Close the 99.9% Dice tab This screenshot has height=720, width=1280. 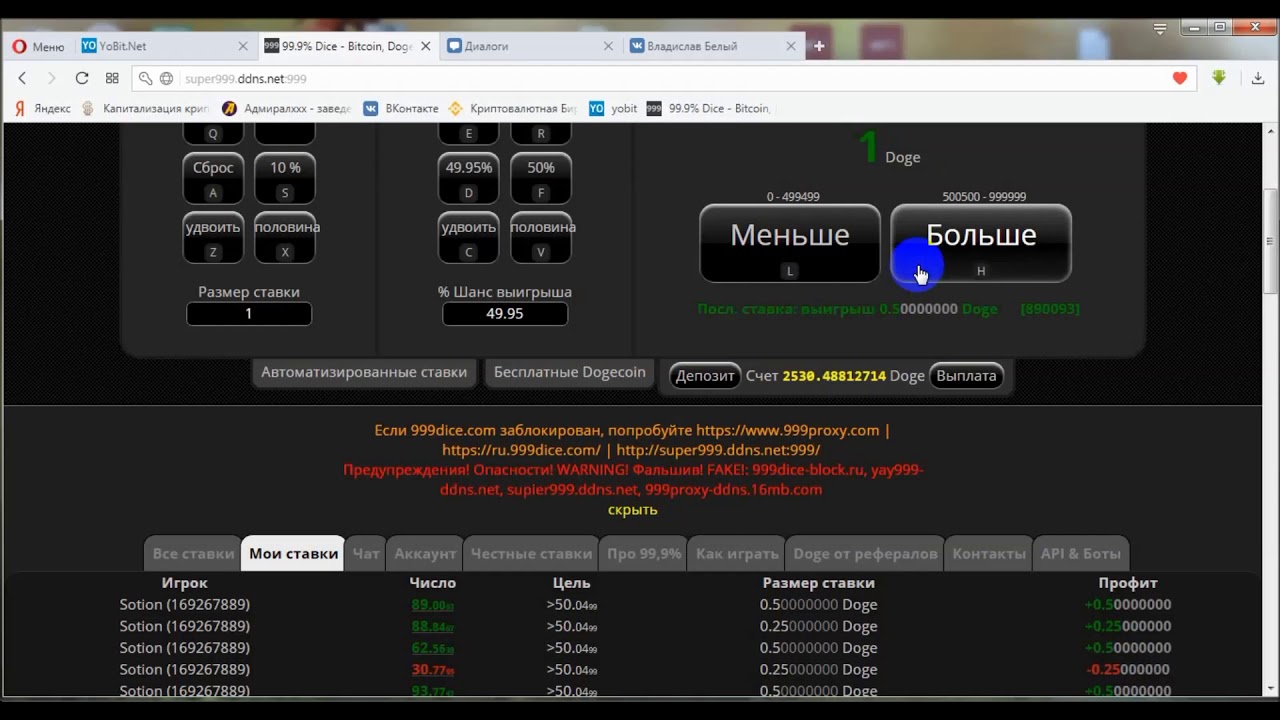click(x=426, y=46)
